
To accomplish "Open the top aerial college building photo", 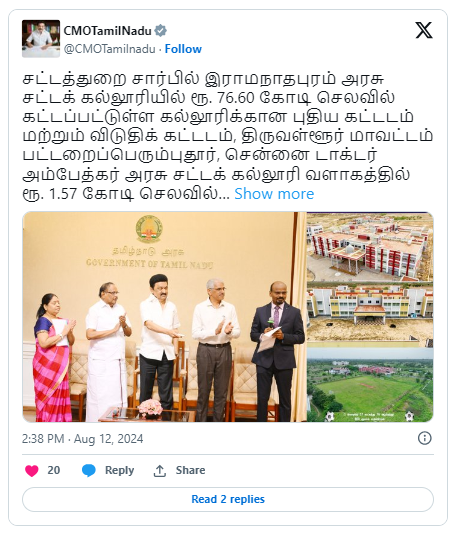I will tap(370, 246).
